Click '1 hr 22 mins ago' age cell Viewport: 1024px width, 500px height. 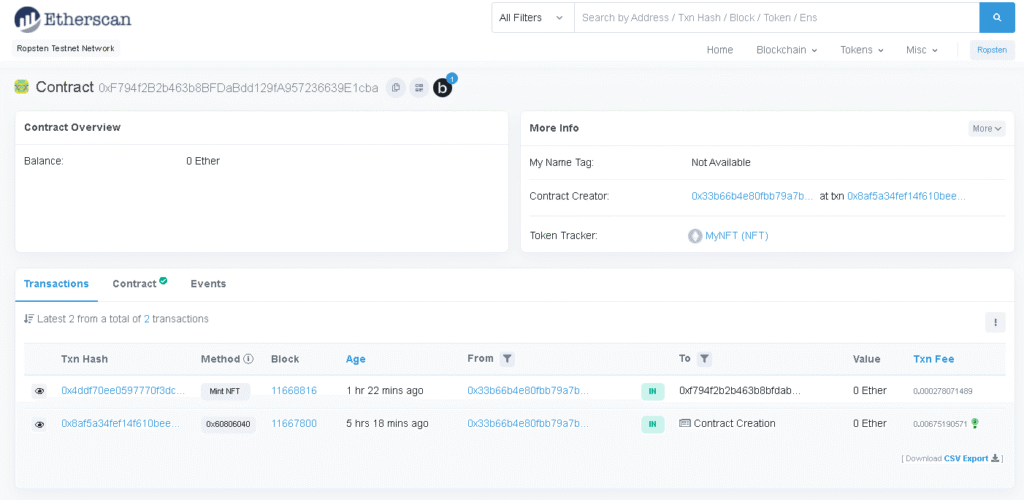point(385,390)
